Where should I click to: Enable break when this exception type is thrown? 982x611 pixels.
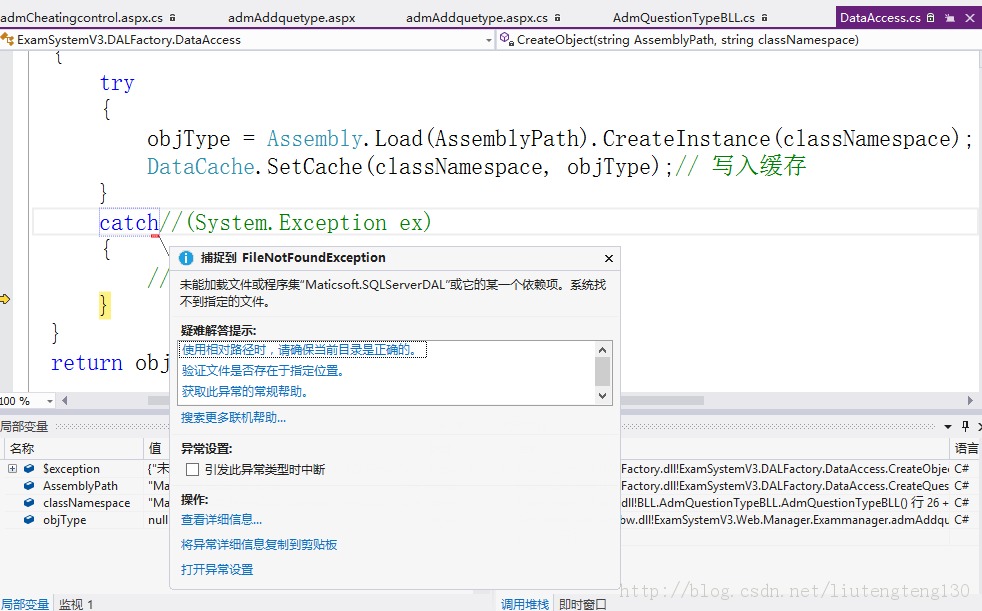coord(192,470)
